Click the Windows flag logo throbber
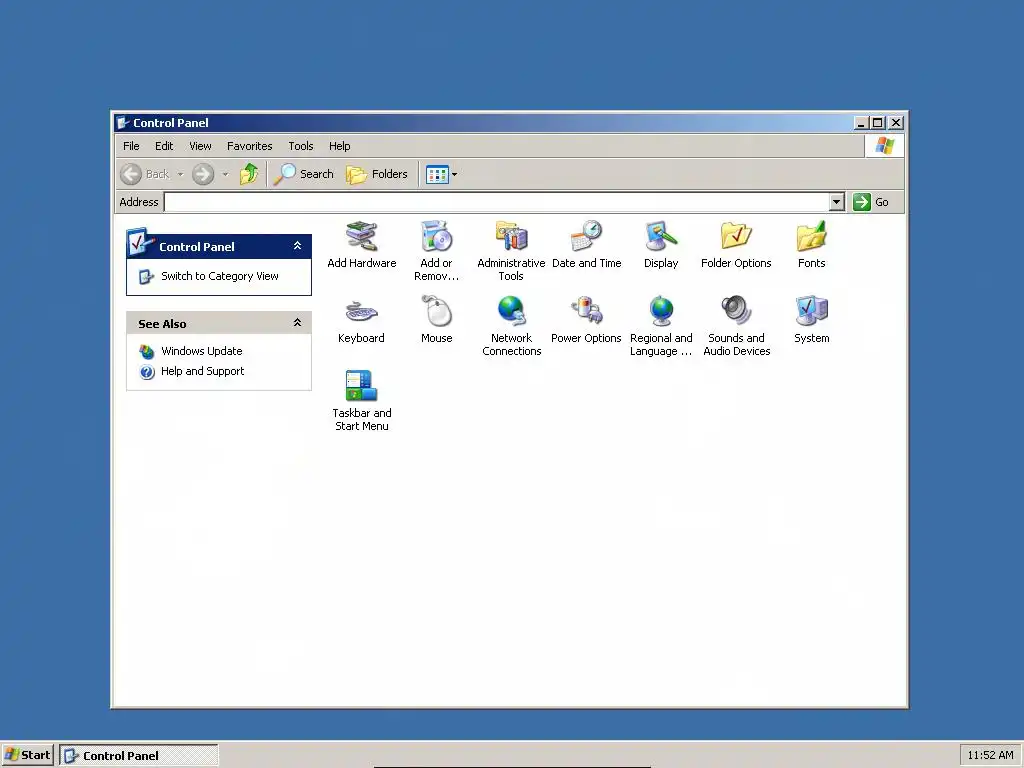Image resolution: width=1024 pixels, height=768 pixels. coord(884,146)
